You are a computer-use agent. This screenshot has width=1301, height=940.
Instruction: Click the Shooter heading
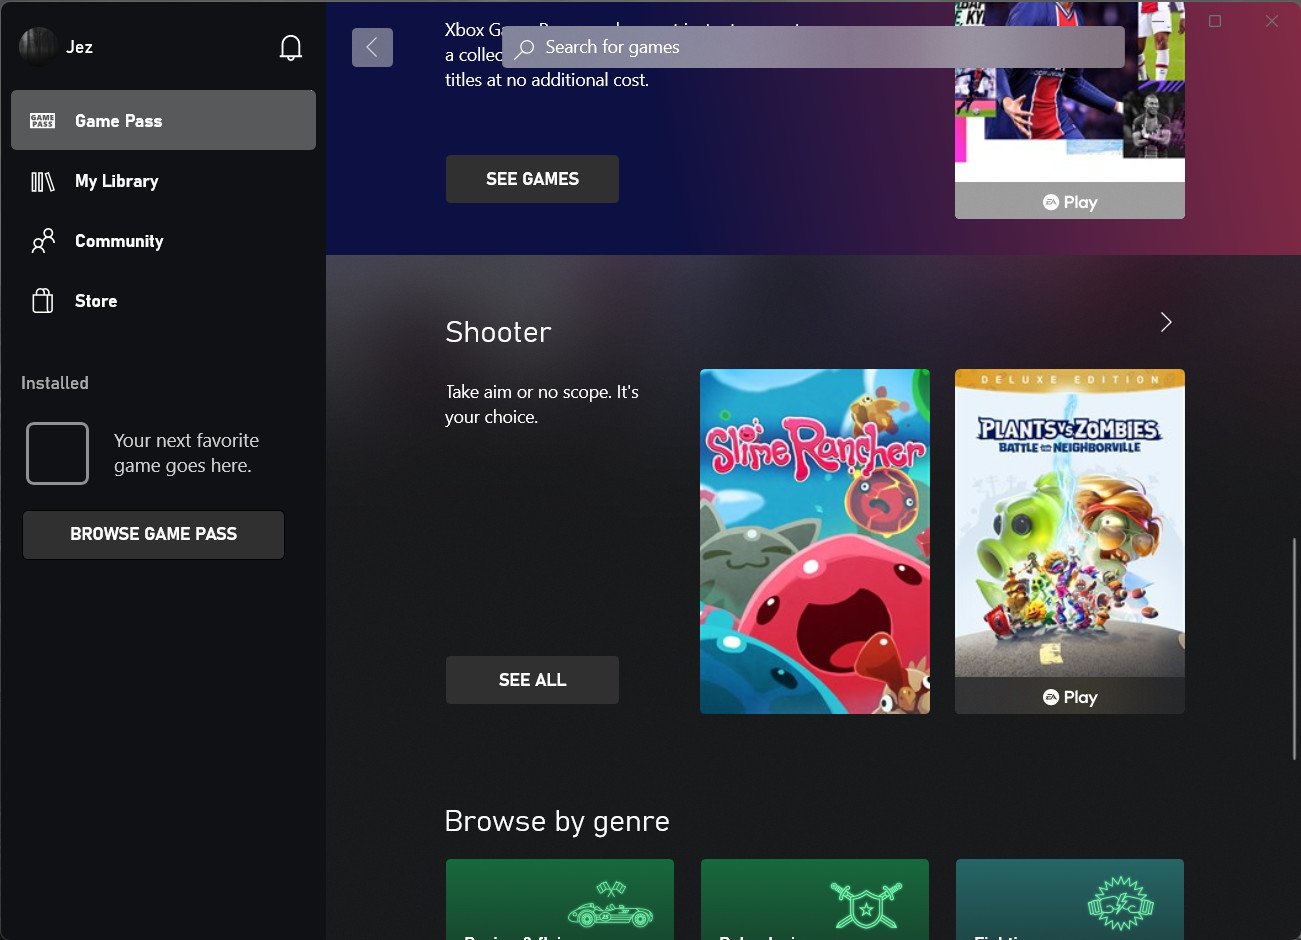coord(498,332)
